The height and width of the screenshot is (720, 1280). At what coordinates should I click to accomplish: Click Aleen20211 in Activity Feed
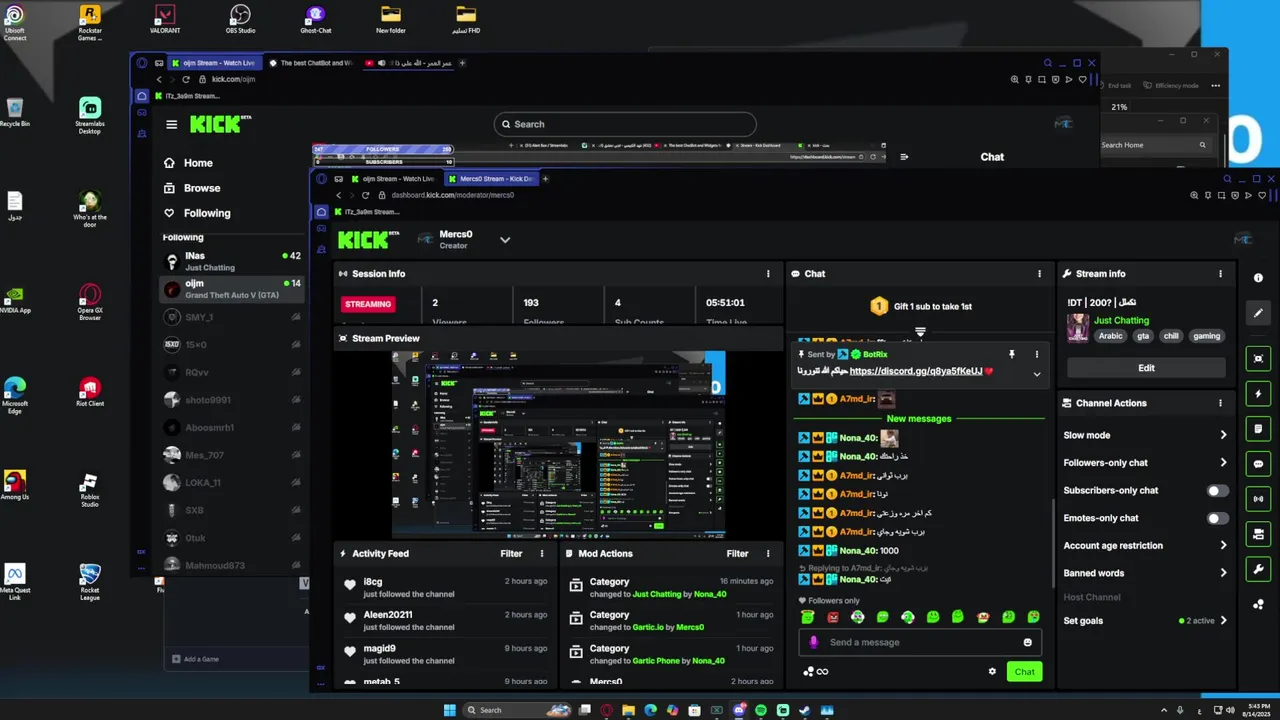(x=387, y=615)
